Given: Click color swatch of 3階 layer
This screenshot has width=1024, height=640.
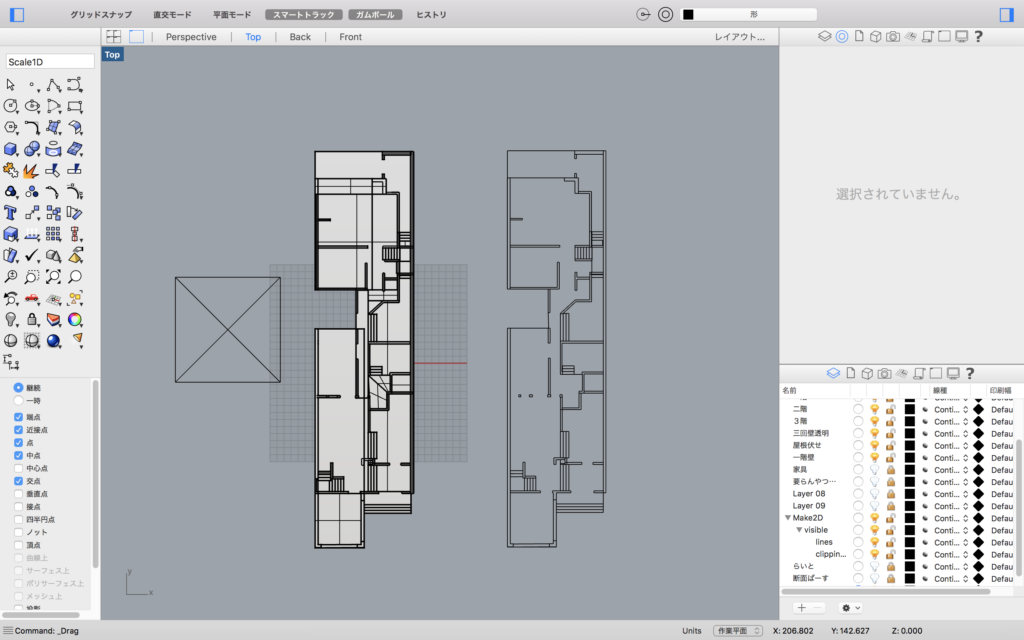Looking at the screenshot, I should click(x=909, y=421).
